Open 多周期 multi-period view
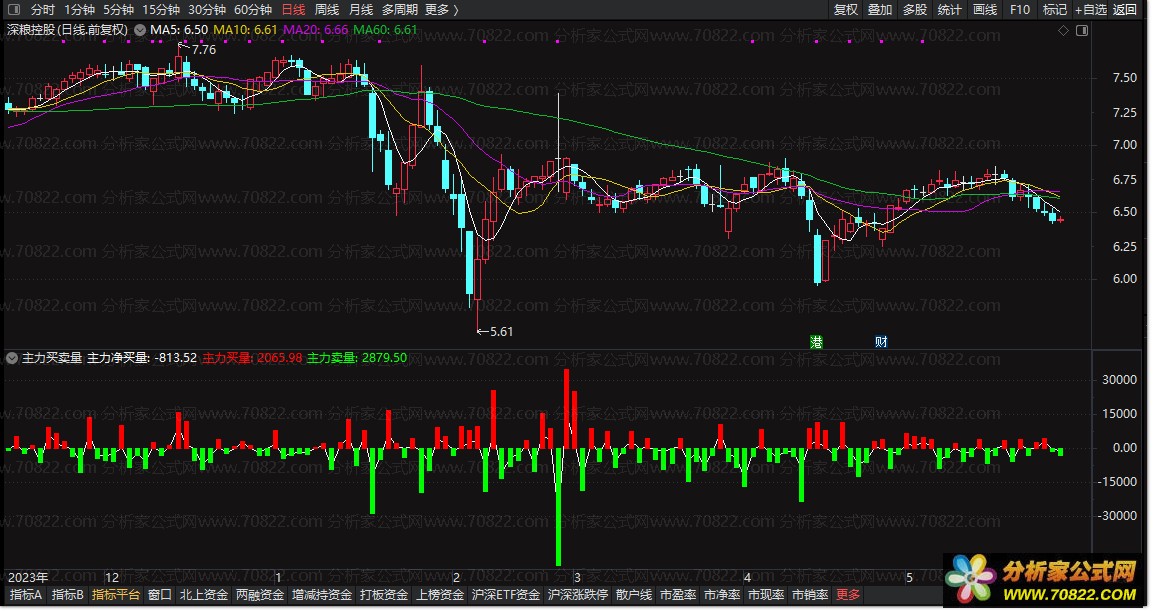Screen dimensions: 1153x611 pos(399,10)
